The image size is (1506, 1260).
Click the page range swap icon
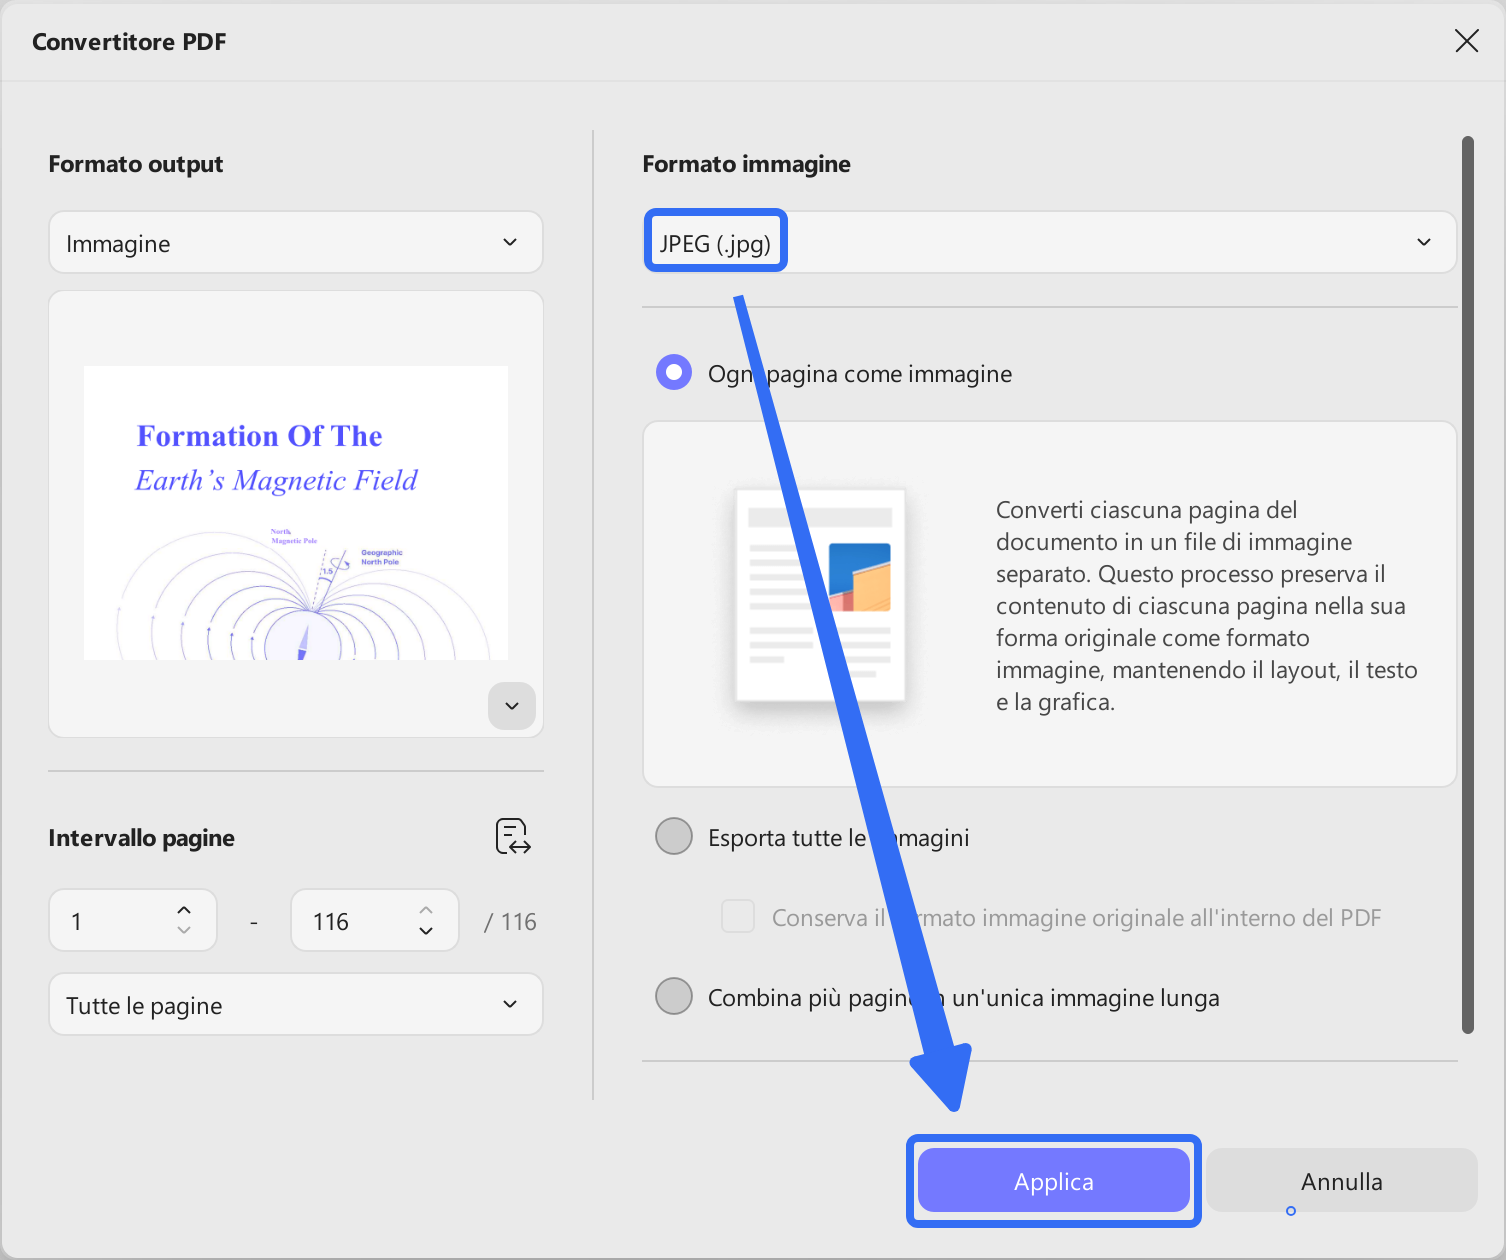513,836
